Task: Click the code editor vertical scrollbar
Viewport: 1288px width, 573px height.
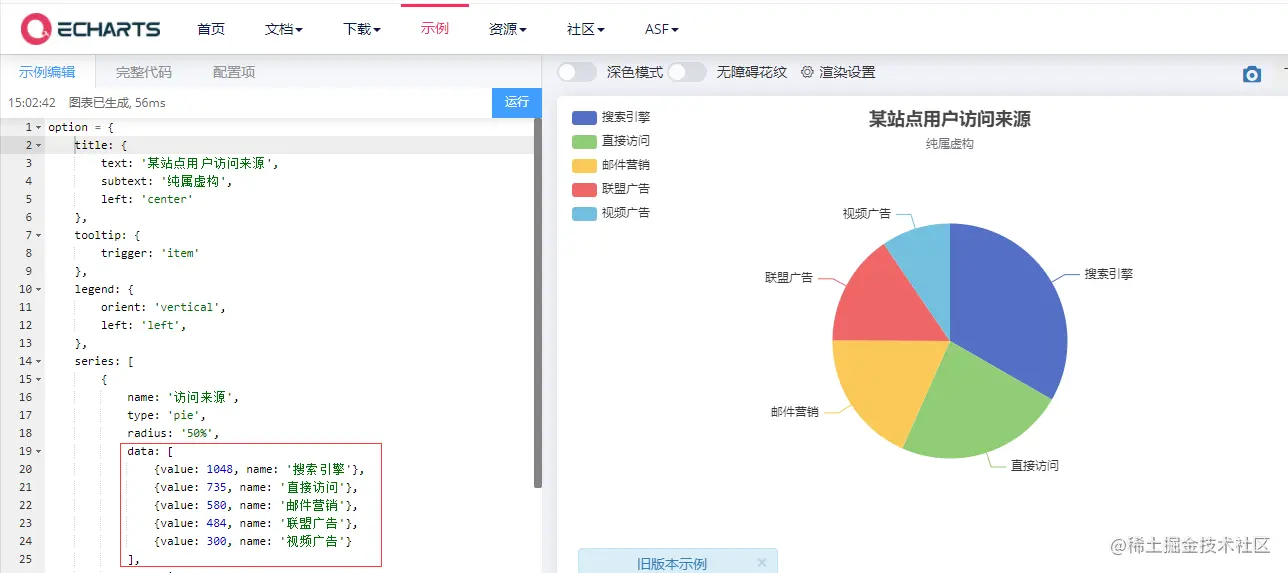Action: click(538, 302)
